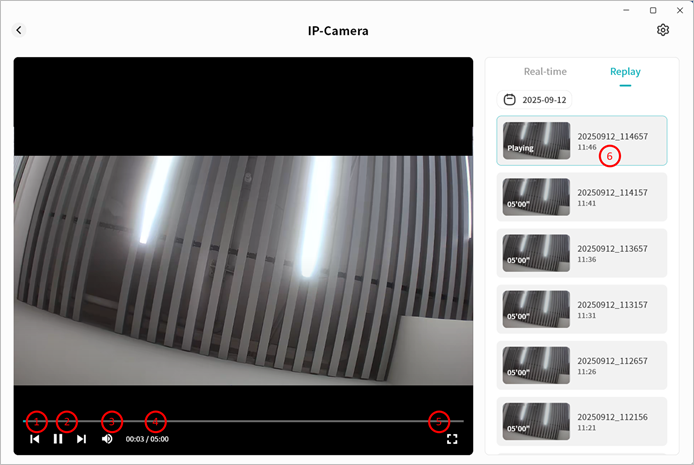Select recording 20250912_114657
694x465 pixels.
[582, 141]
